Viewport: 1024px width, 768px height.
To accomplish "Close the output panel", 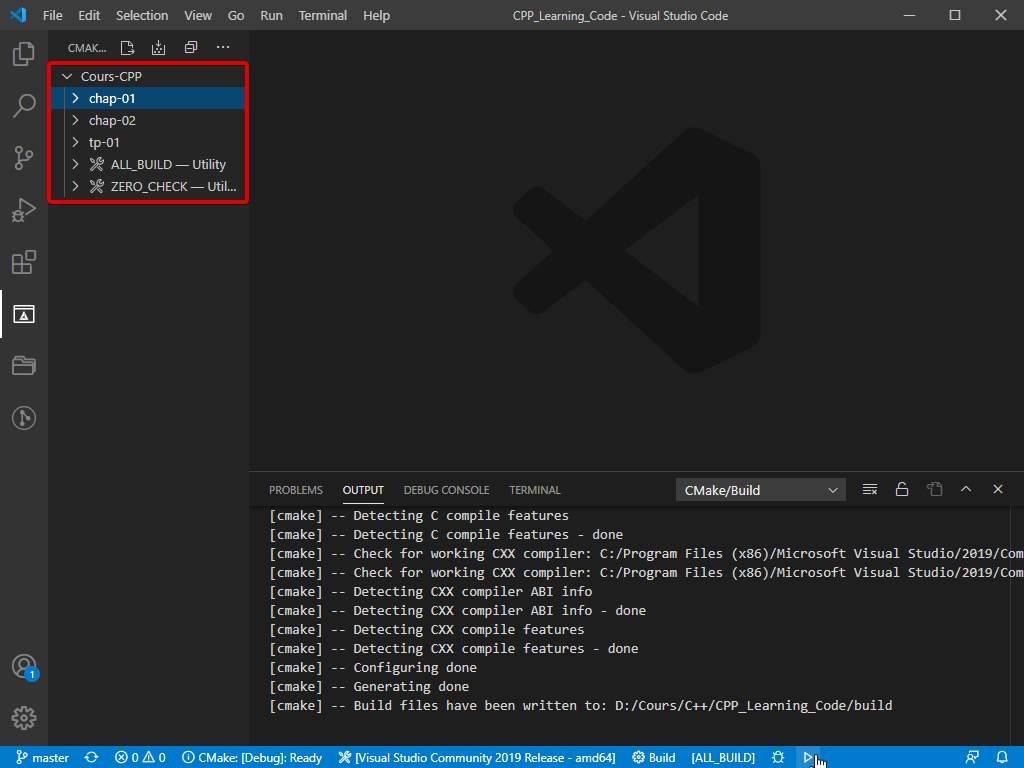I will [x=998, y=490].
